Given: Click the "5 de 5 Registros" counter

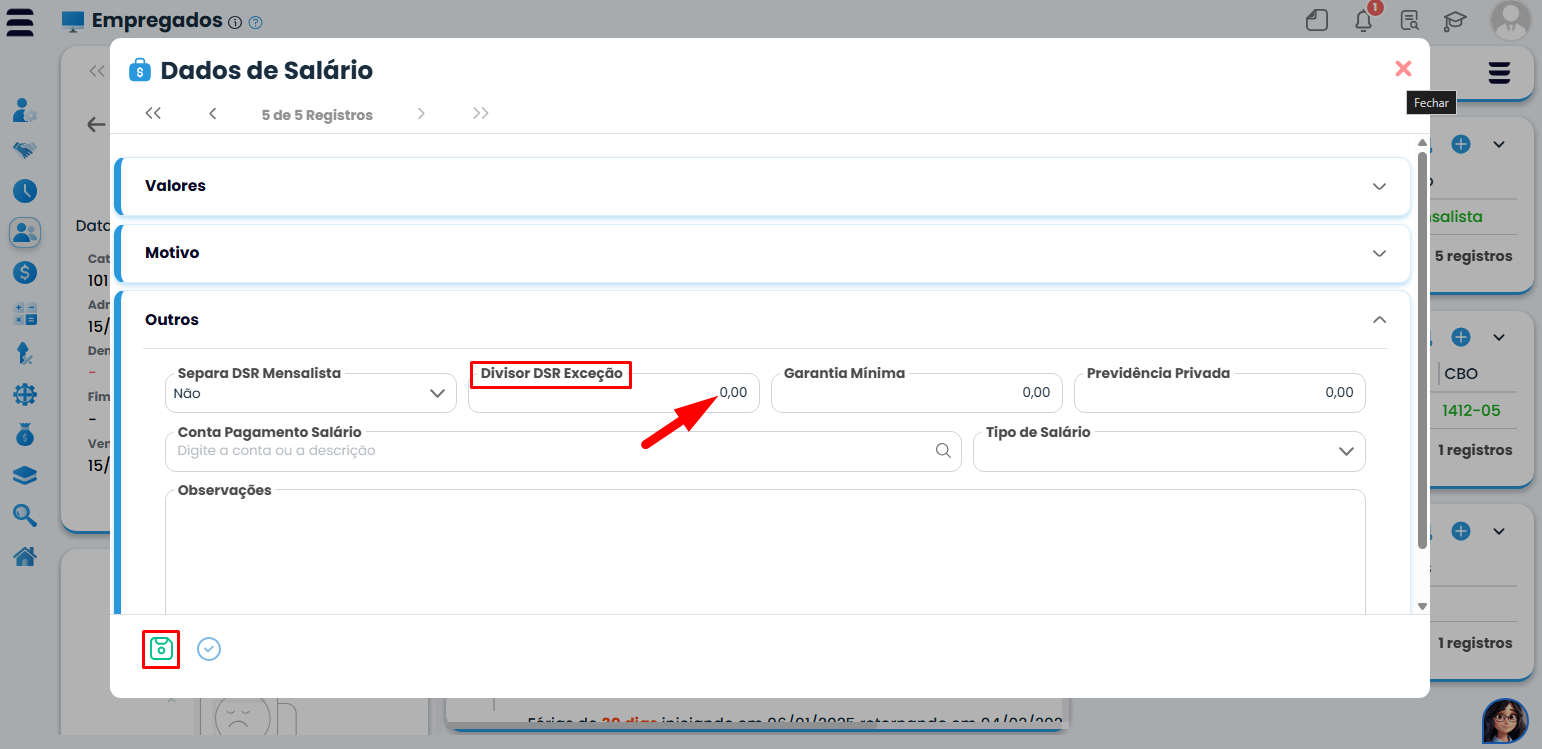Looking at the screenshot, I should (317, 115).
